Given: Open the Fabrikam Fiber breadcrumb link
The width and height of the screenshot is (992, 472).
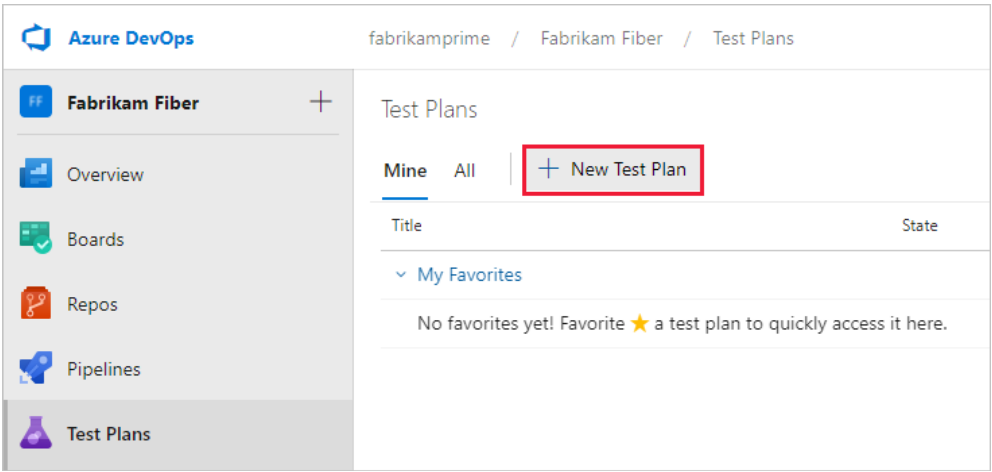Looking at the screenshot, I should [601, 39].
